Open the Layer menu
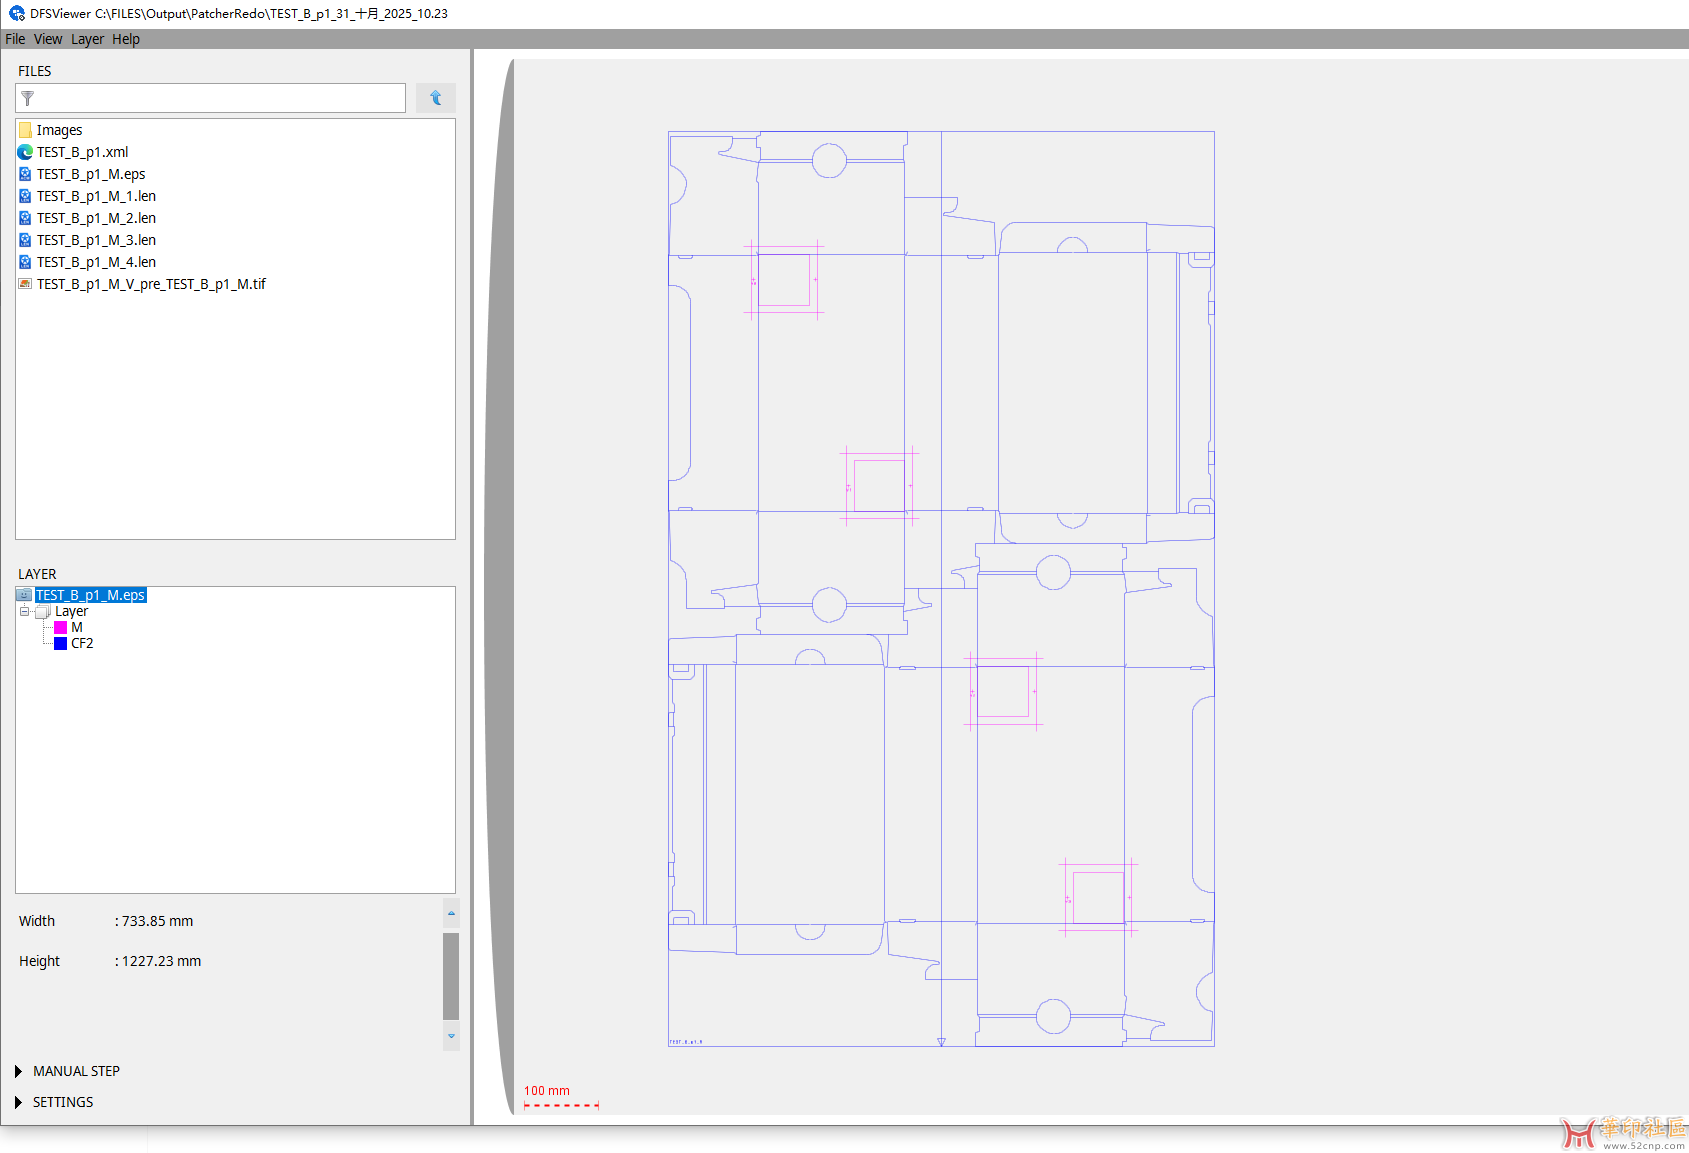The width and height of the screenshot is (1689, 1153). click(87, 39)
